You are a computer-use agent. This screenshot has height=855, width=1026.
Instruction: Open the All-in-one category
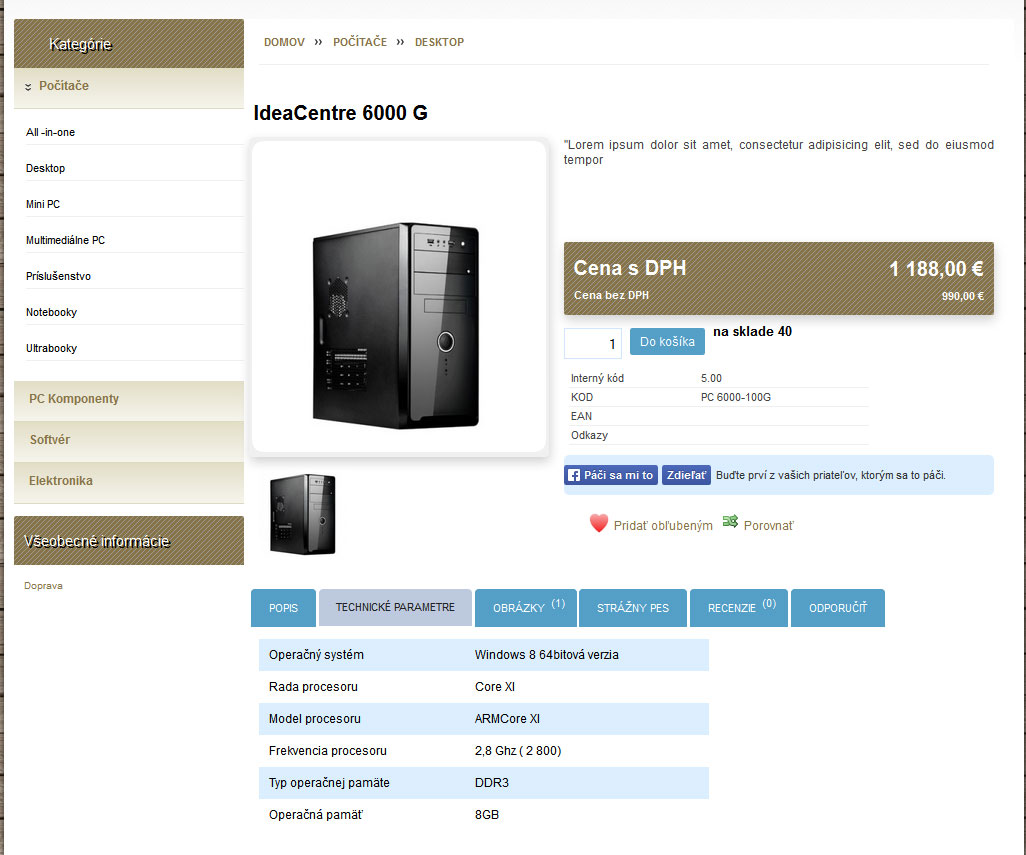click(x=50, y=132)
